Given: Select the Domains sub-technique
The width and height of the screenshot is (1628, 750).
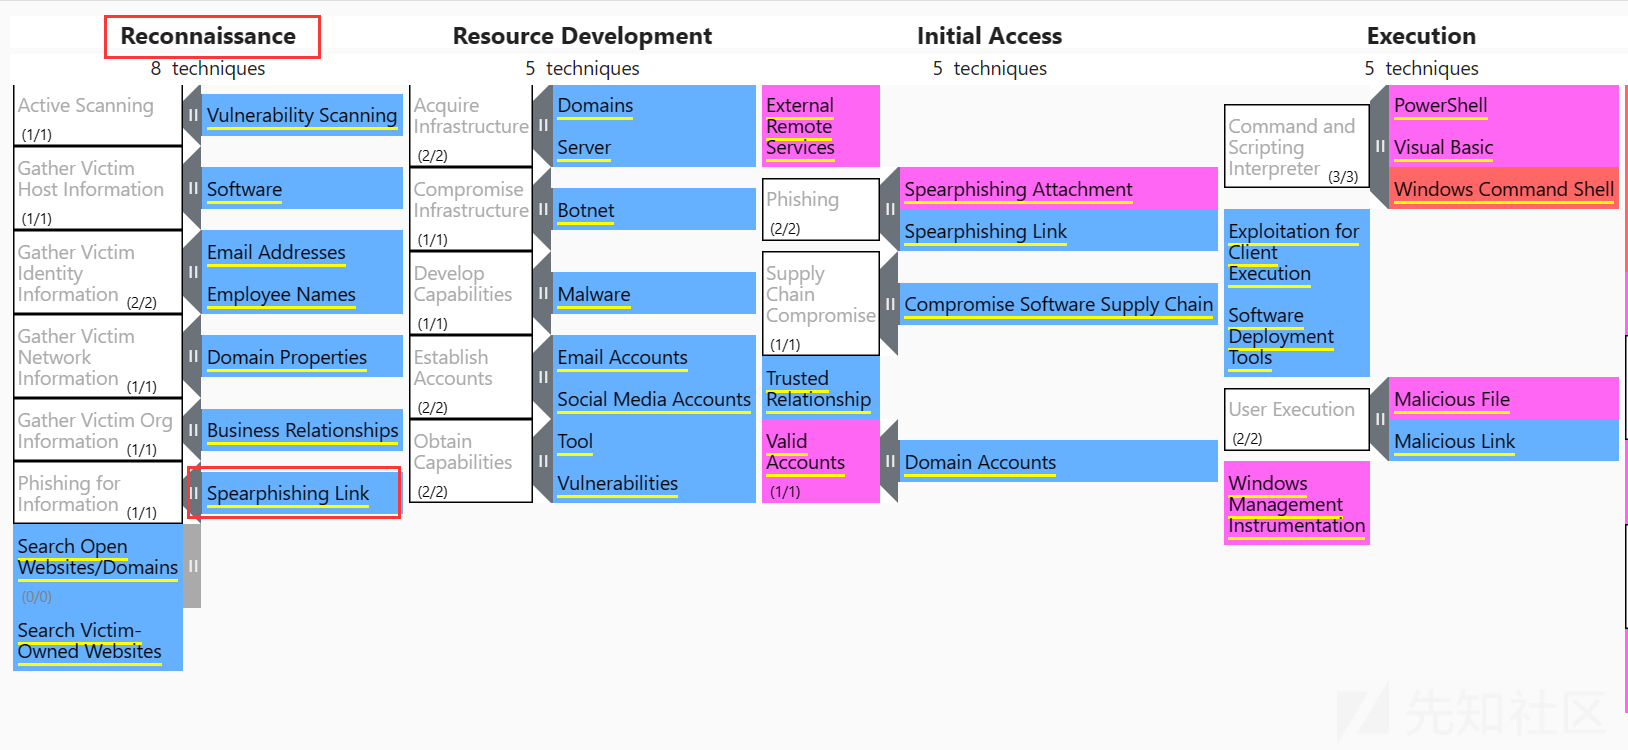Looking at the screenshot, I should click(x=654, y=105).
